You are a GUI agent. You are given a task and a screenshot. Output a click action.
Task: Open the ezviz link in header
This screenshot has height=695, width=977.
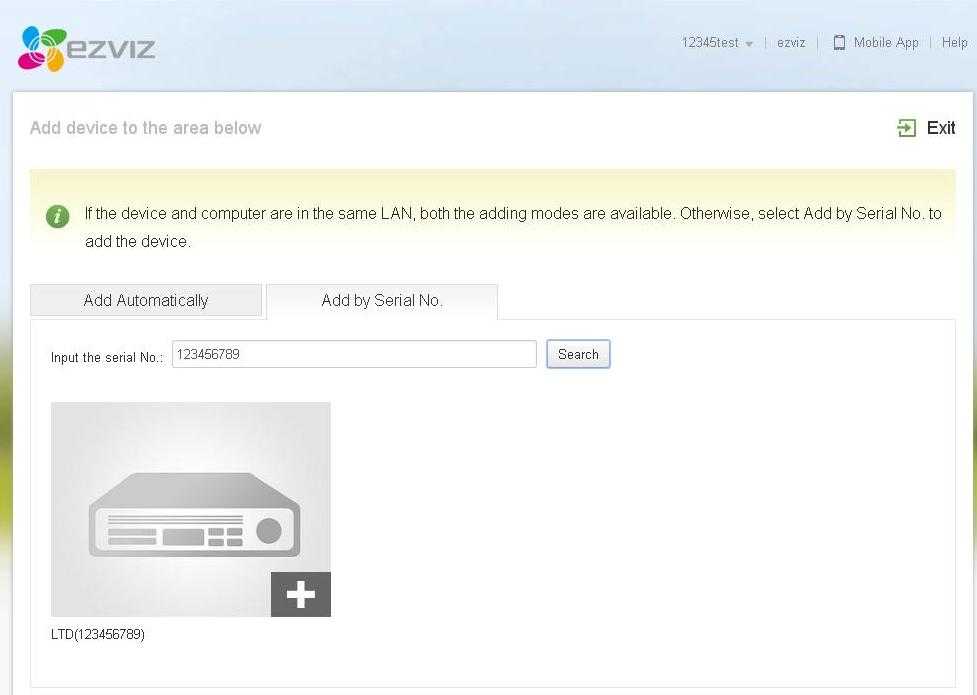791,43
